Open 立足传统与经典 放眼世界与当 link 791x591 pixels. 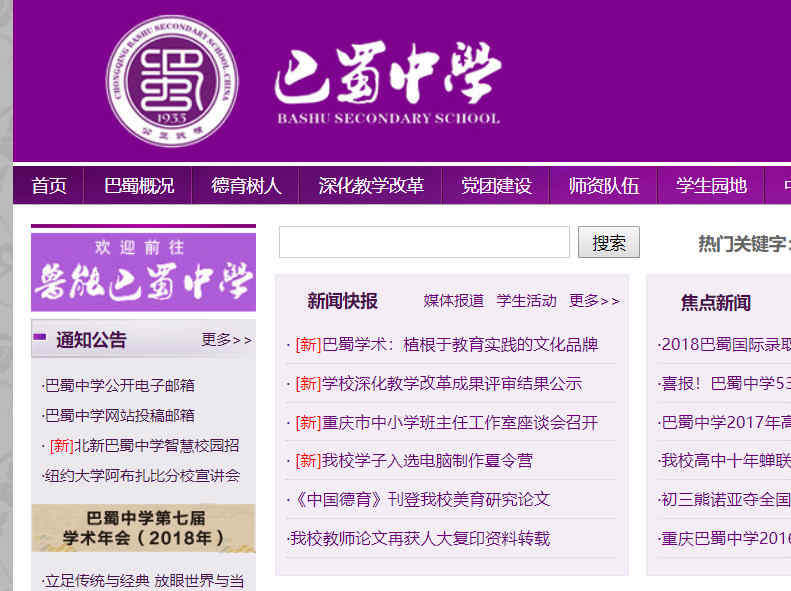[x=144, y=581]
